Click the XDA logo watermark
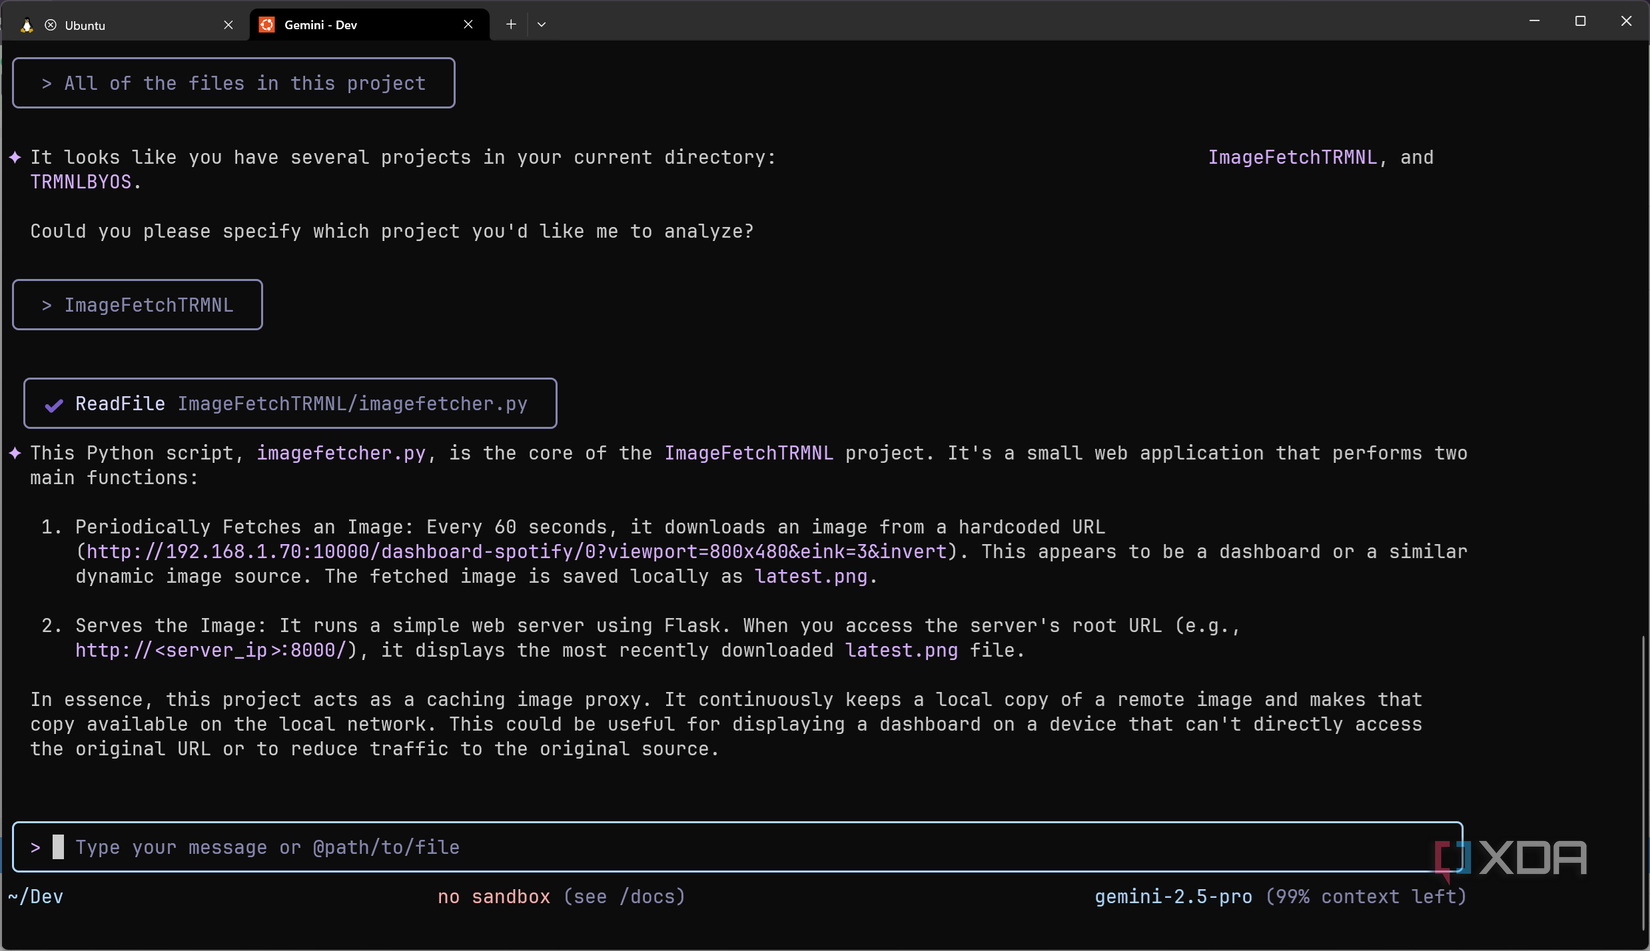Image resolution: width=1650 pixels, height=951 pixels. [x=1510, y=858]
